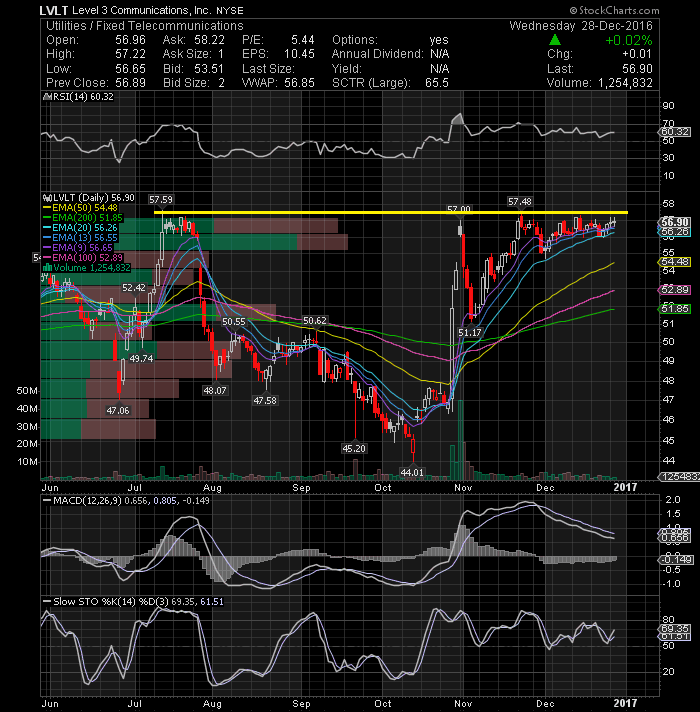Click the 51.17 price label

469,332
